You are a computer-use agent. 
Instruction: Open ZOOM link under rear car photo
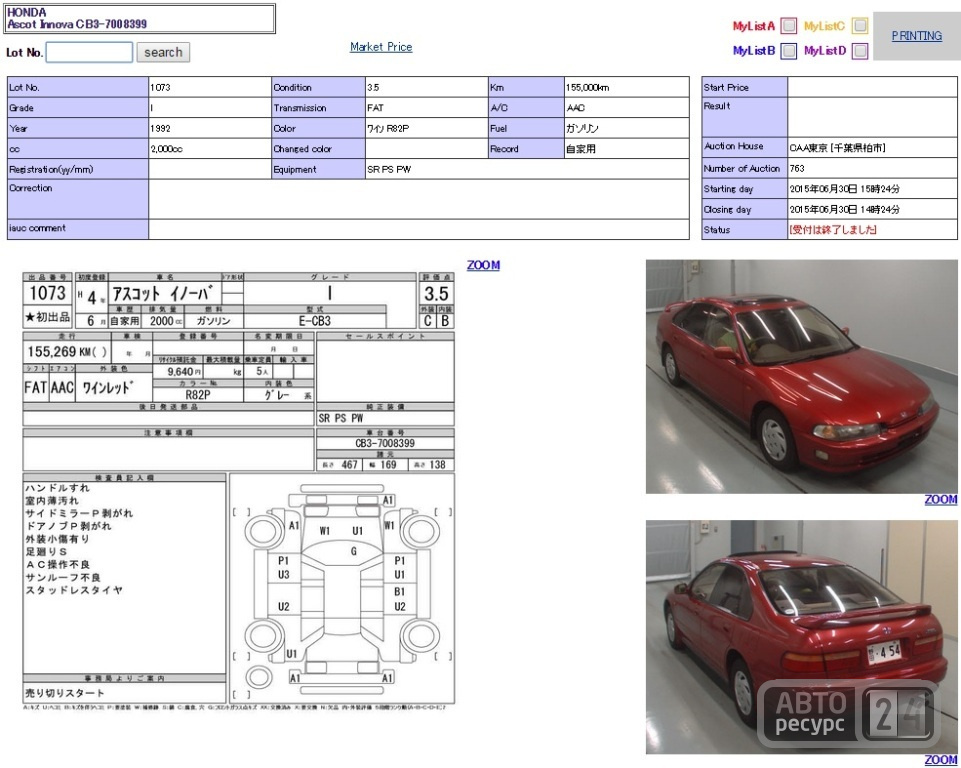coord(940,759)
